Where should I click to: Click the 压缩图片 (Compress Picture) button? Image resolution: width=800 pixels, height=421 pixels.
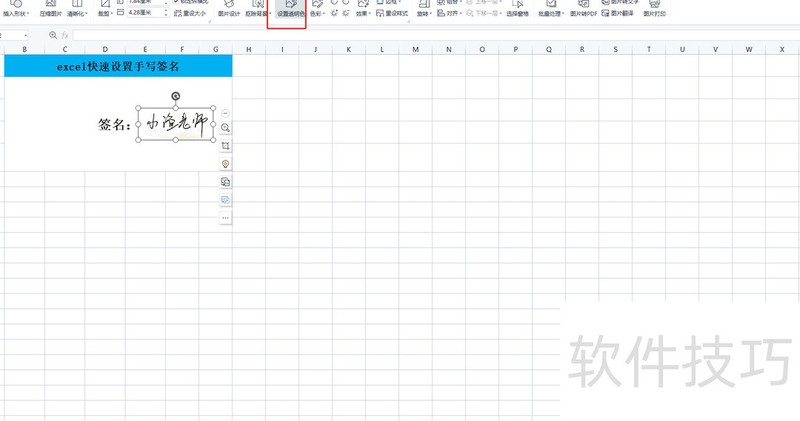coord(51,8)
